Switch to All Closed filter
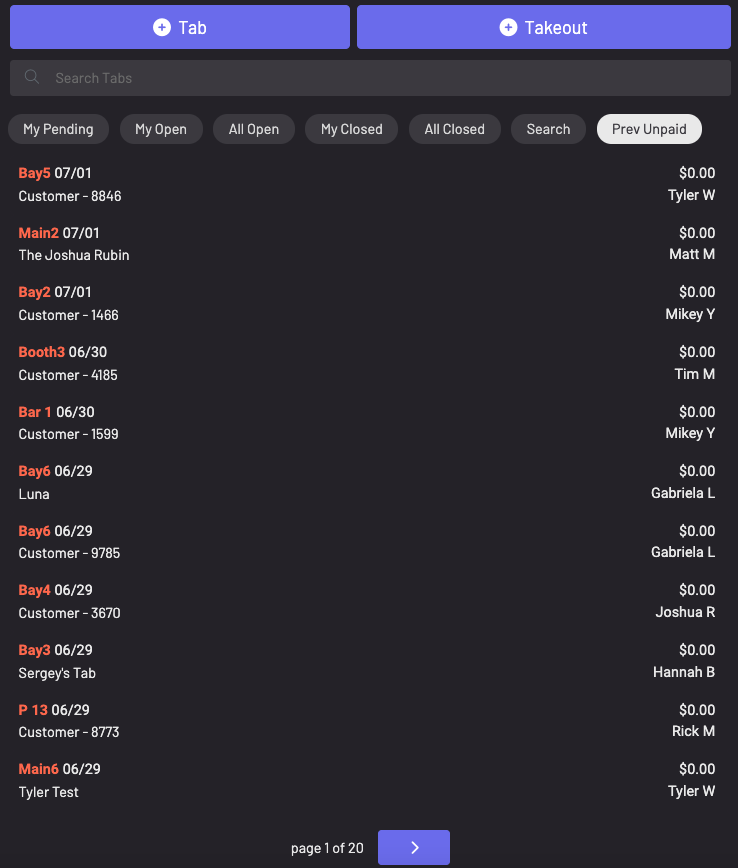Viewport: 738px width, 868px height. (454, 129)
